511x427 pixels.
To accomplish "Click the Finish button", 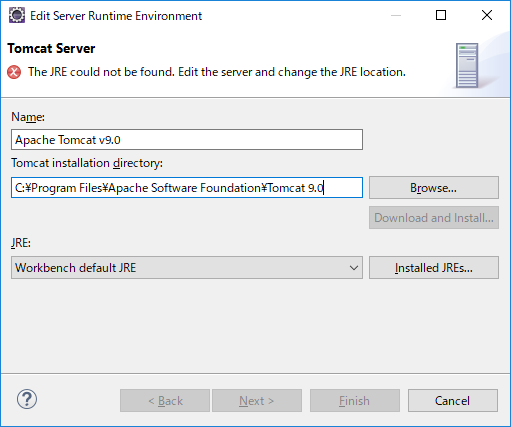I will [355, 400].
